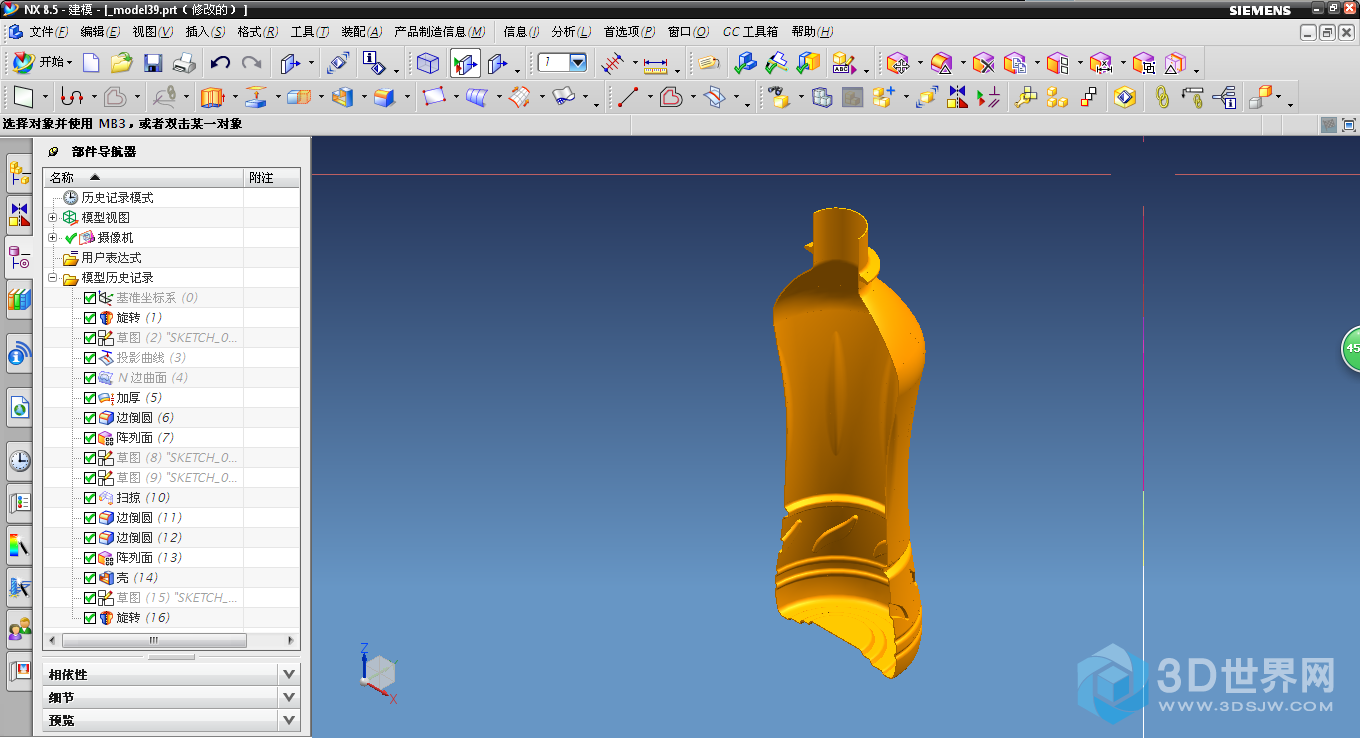This screenshot has width=1360, height=738.
Task: Click the Mirror Assembly icon
Action: point(958,97)
